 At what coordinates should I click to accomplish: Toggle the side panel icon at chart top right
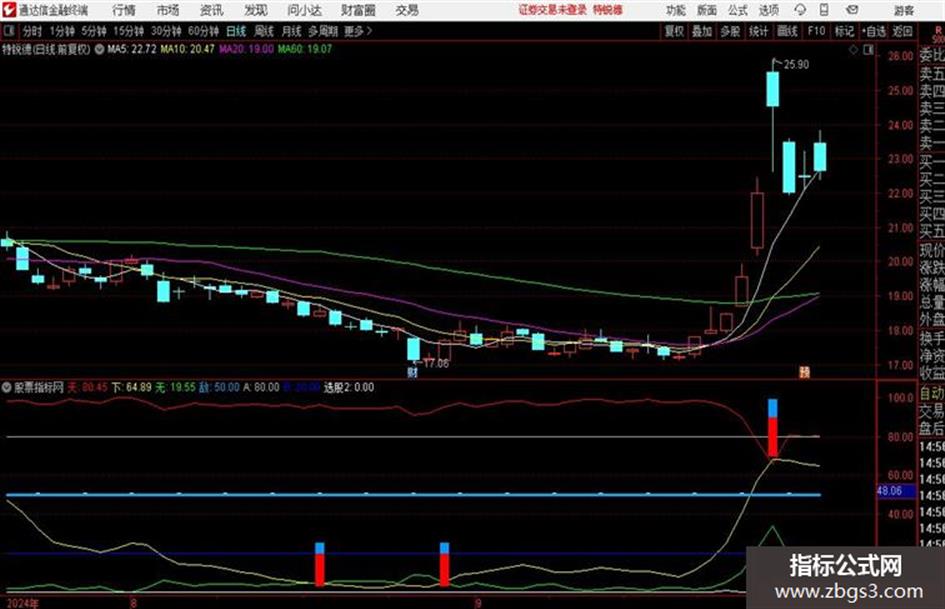868,50
